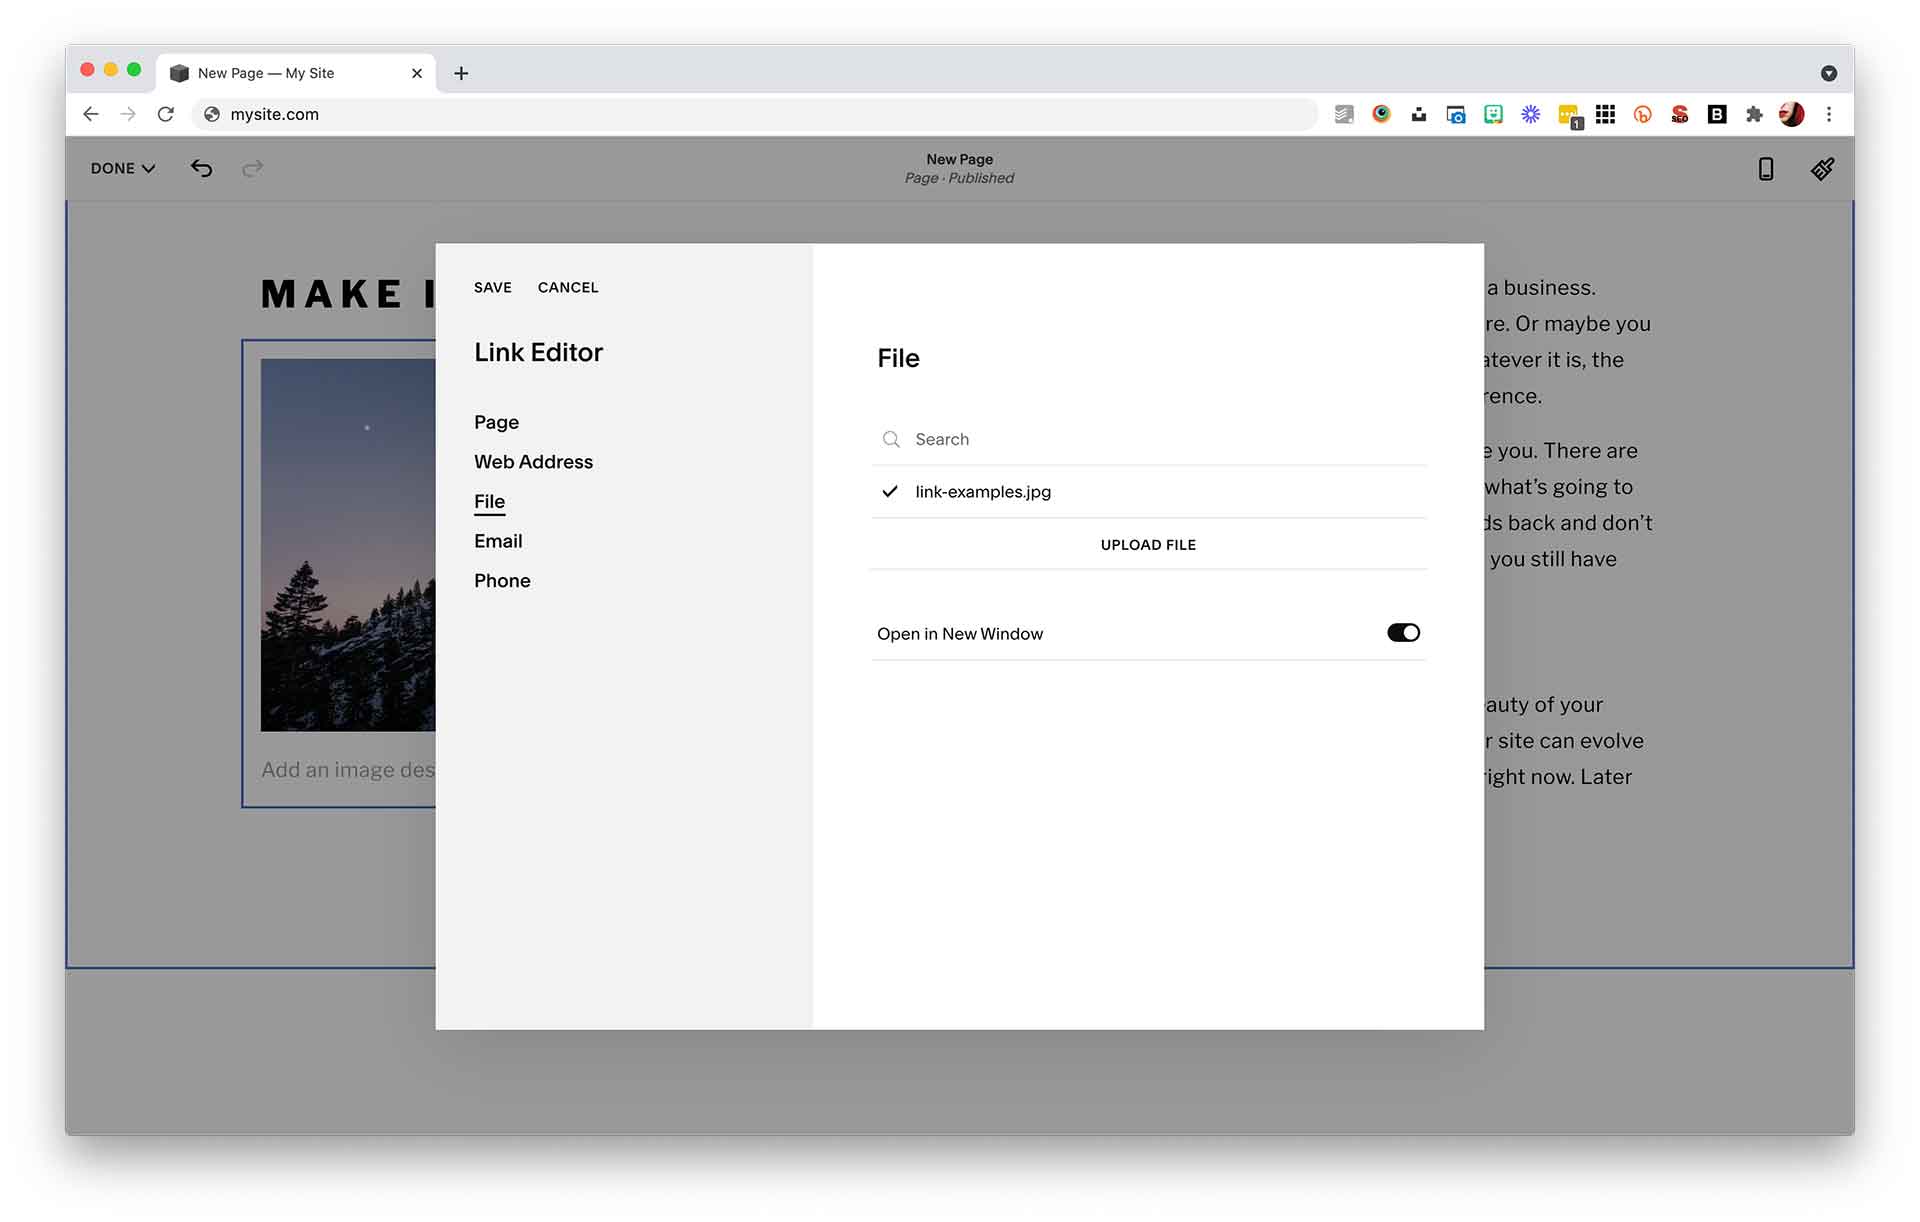Open the site styles paintbrush icon
The height and width of the screenshot is (1222, 1920).
(x=1822, y=169)
